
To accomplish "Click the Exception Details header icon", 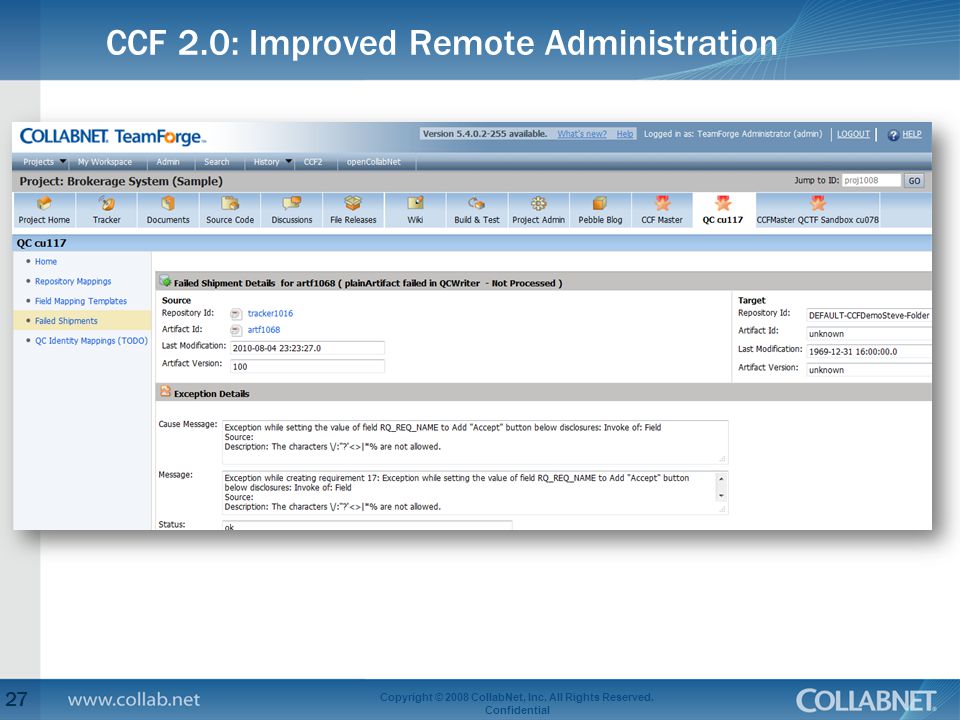I will 165,392.
